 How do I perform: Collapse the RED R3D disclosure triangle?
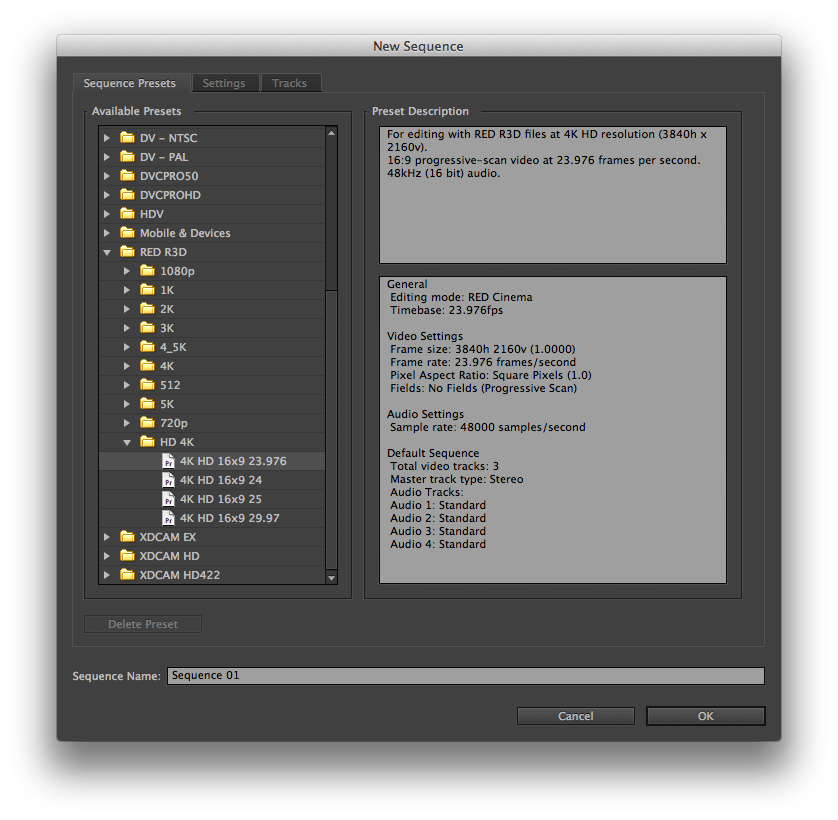pos(108,251)
